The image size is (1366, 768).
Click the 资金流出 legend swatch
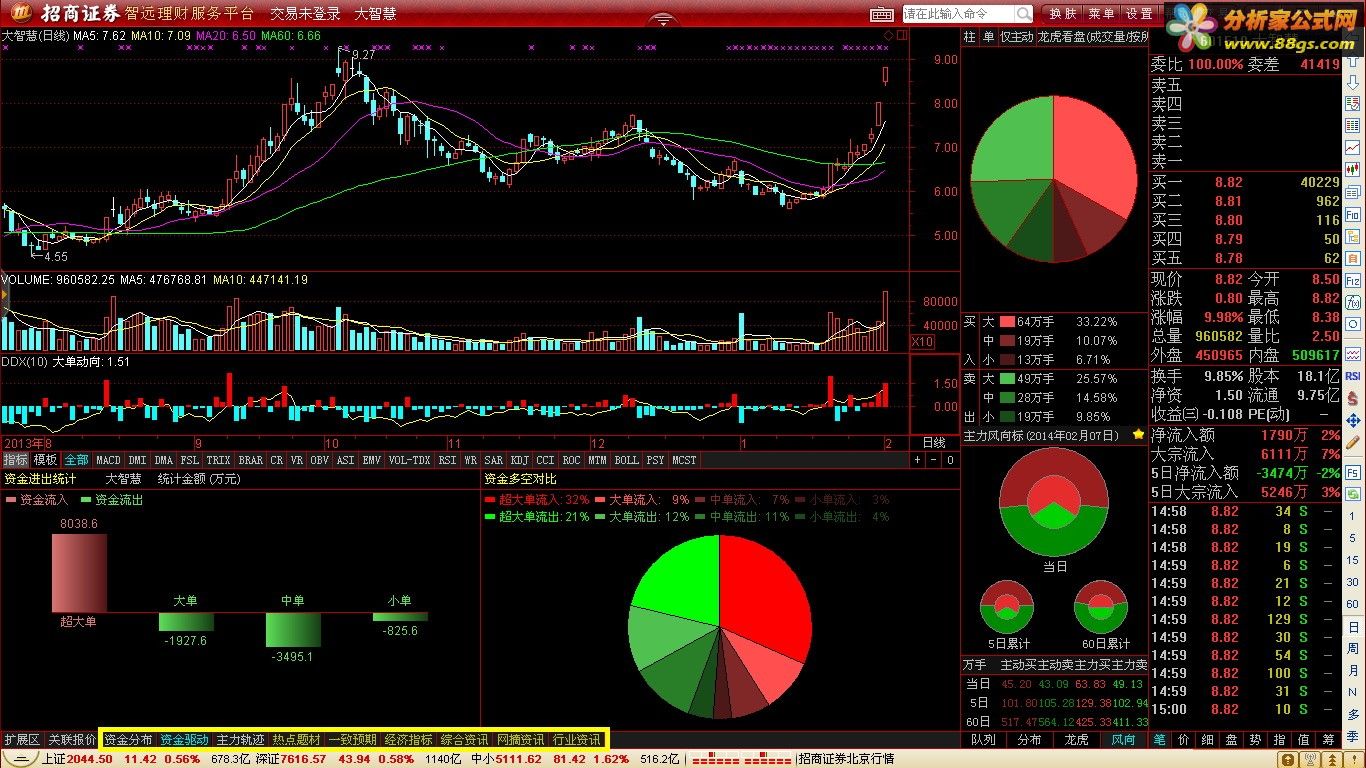click(86, 499)
